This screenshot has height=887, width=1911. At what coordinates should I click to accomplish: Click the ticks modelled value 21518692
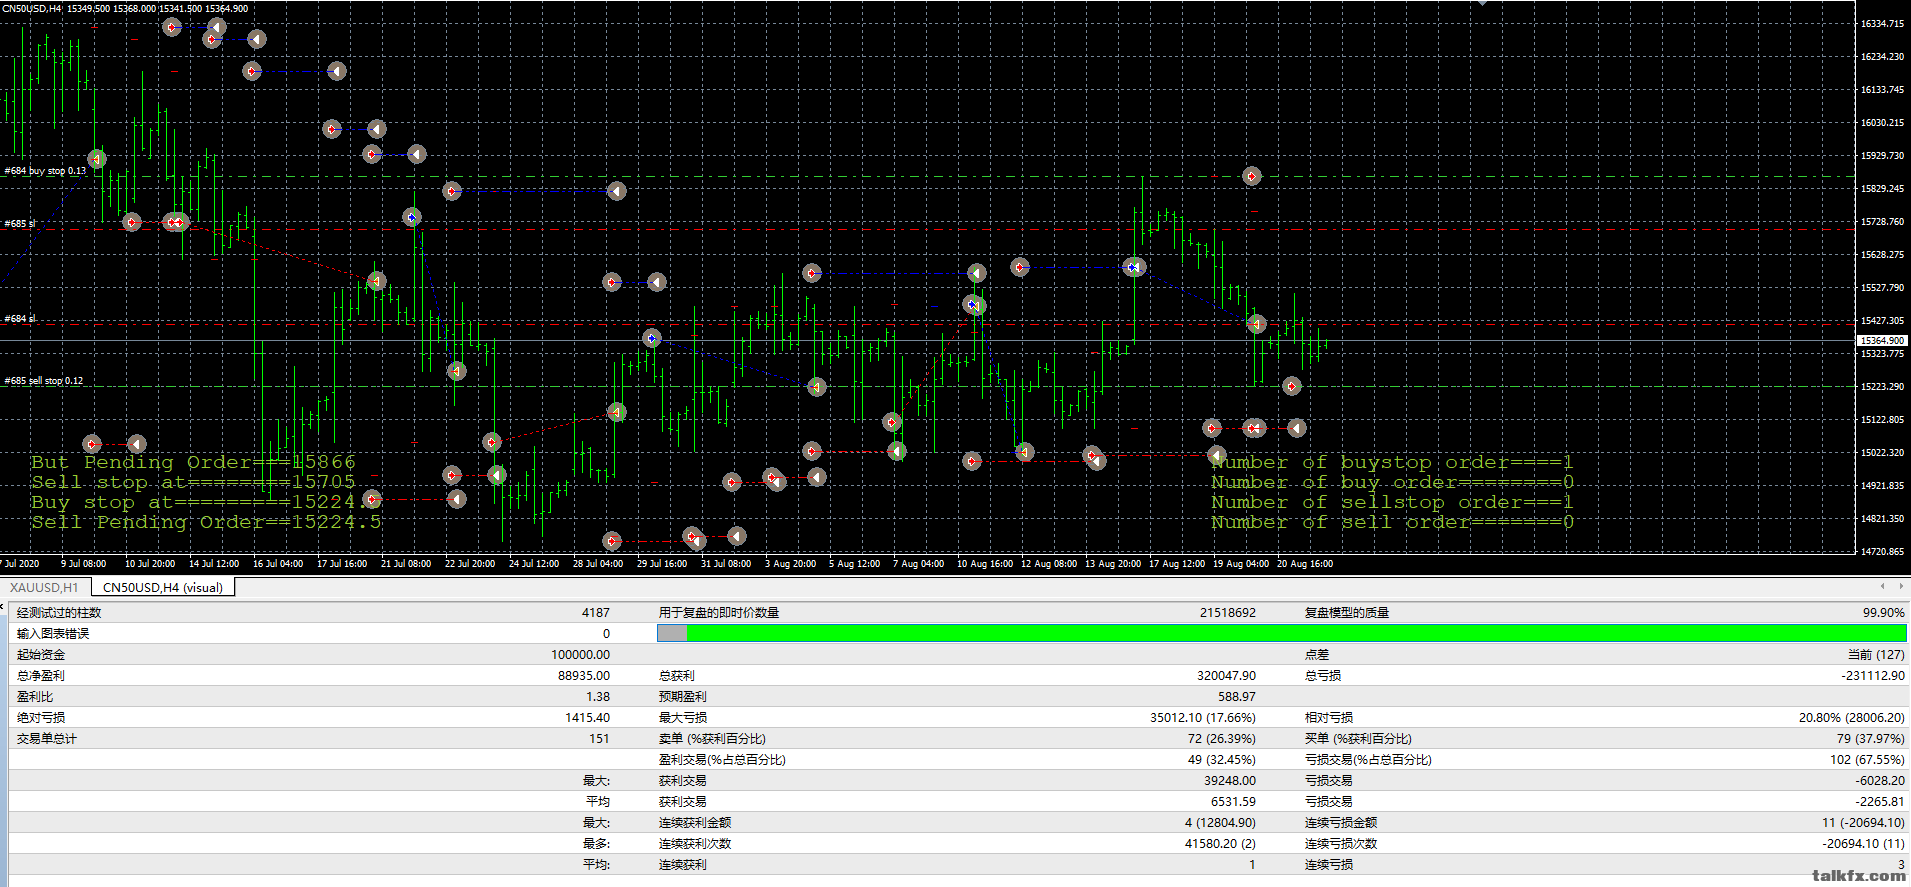1228,612
